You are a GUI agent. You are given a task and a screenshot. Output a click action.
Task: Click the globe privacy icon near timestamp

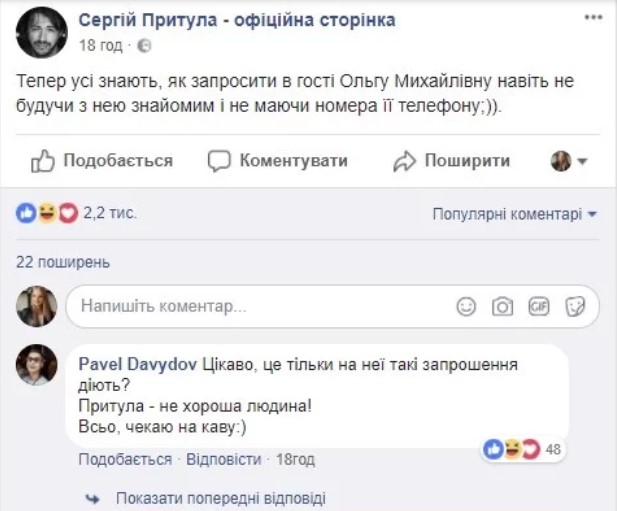pos(144,46)
